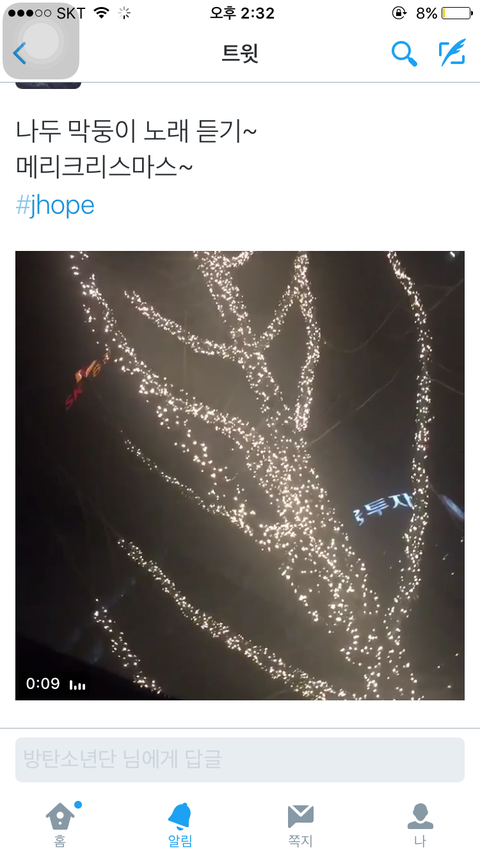Open search with the magnifier icon

point(404,54)
